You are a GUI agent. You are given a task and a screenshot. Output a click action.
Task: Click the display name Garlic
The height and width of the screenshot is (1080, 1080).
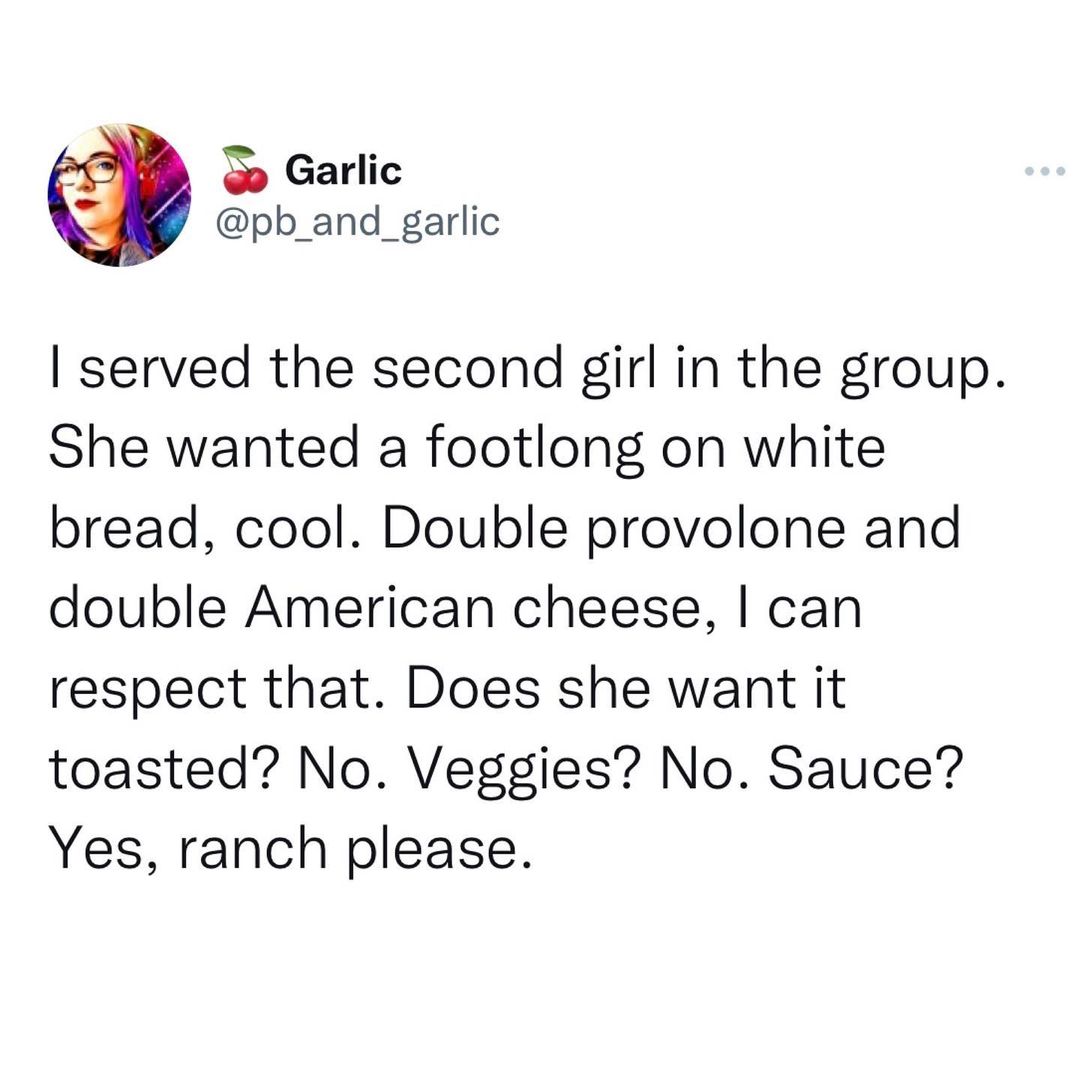coord(343,170)
